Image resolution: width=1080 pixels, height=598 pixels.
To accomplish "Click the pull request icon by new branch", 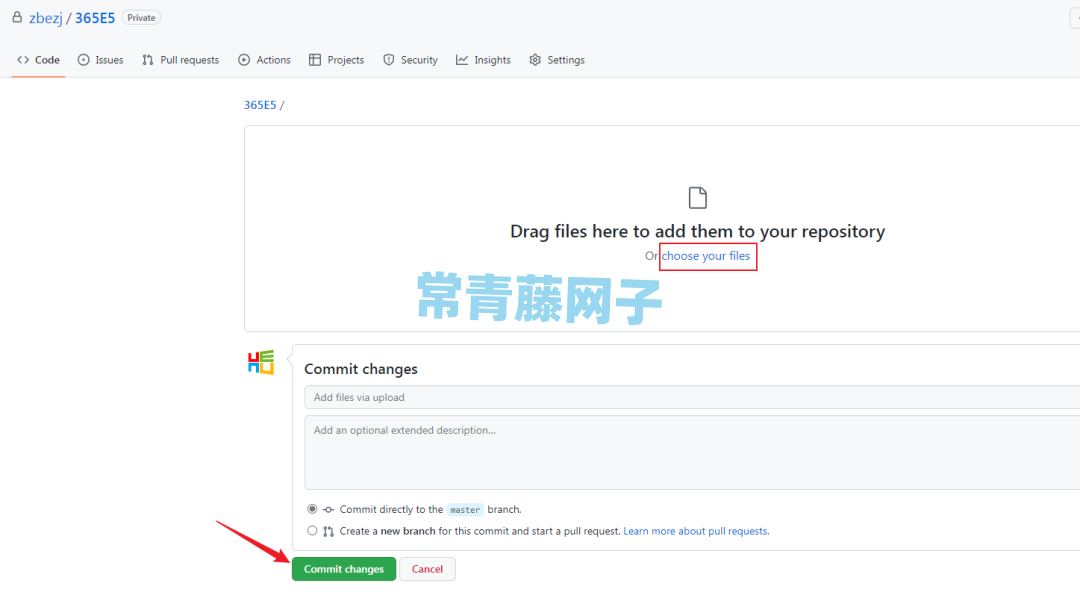I will [329, 531].
